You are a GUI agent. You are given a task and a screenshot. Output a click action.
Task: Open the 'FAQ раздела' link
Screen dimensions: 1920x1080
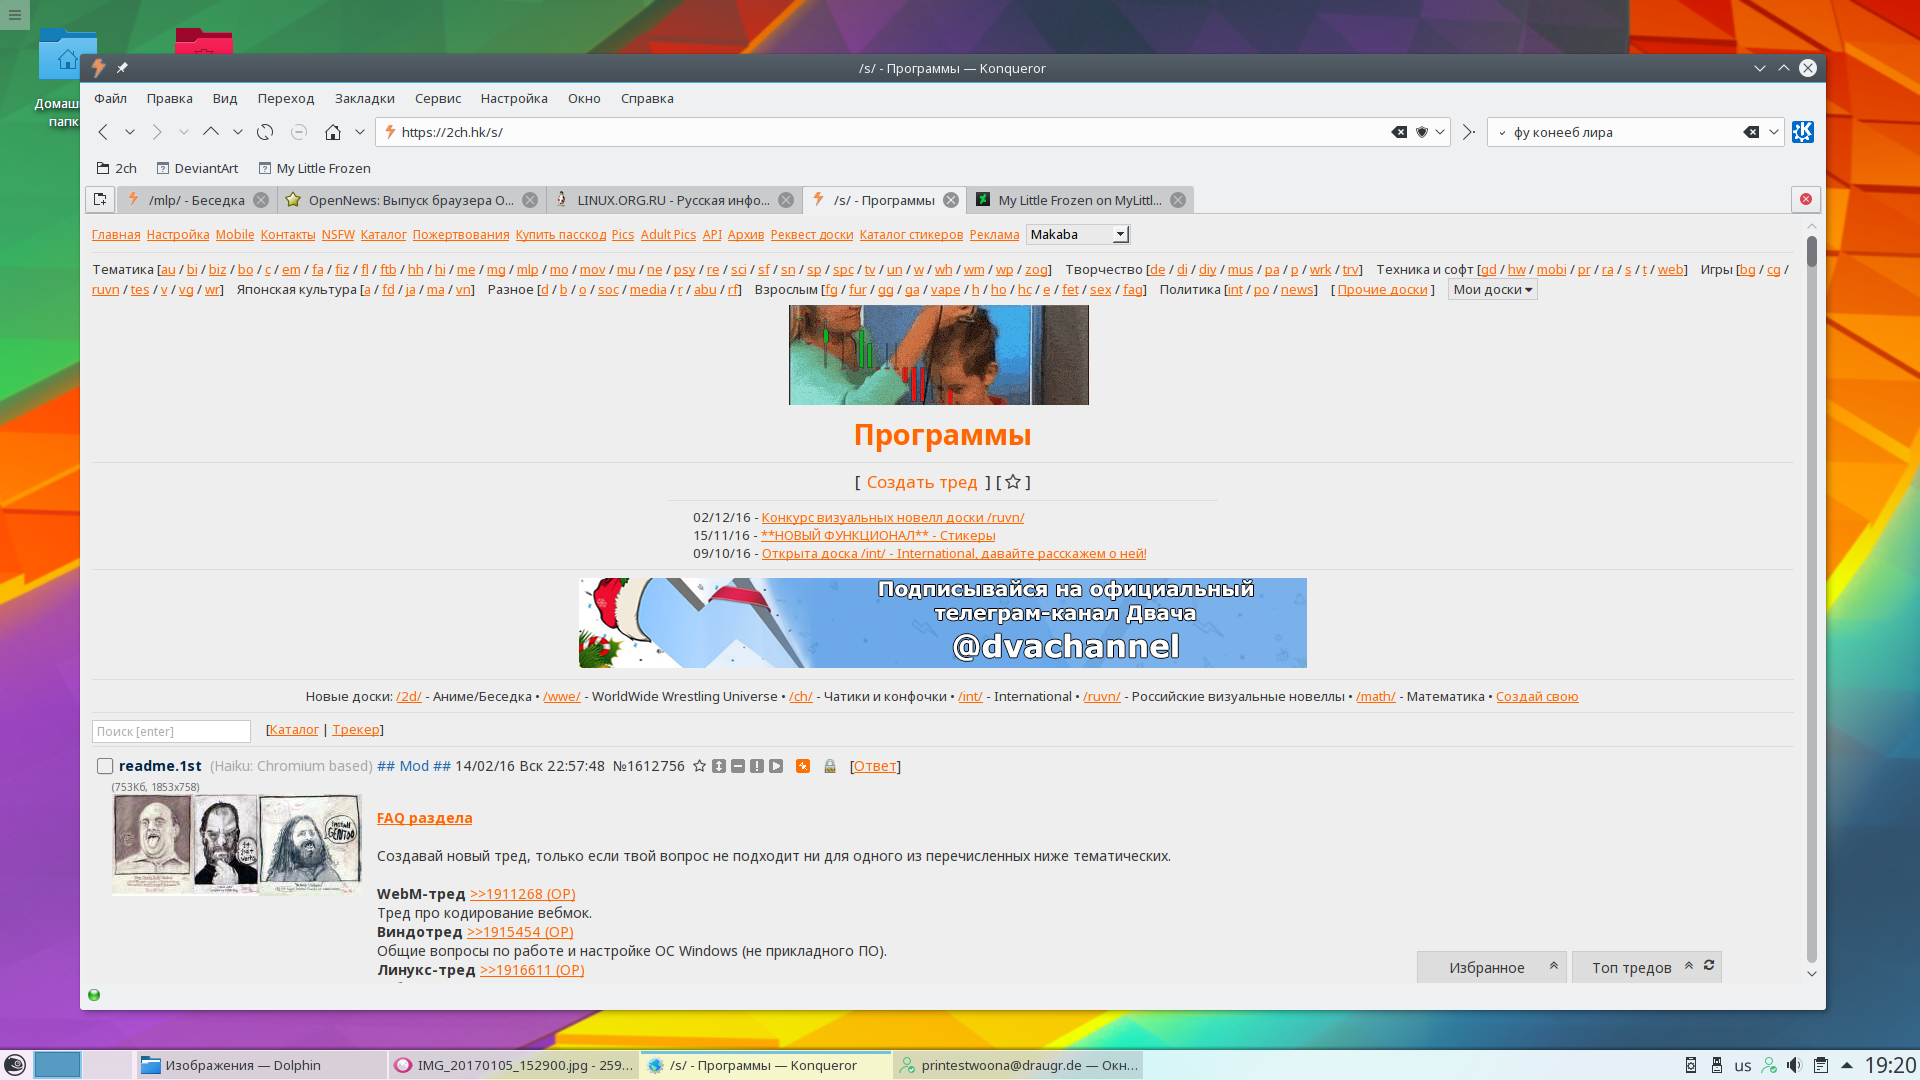[424, 818]
